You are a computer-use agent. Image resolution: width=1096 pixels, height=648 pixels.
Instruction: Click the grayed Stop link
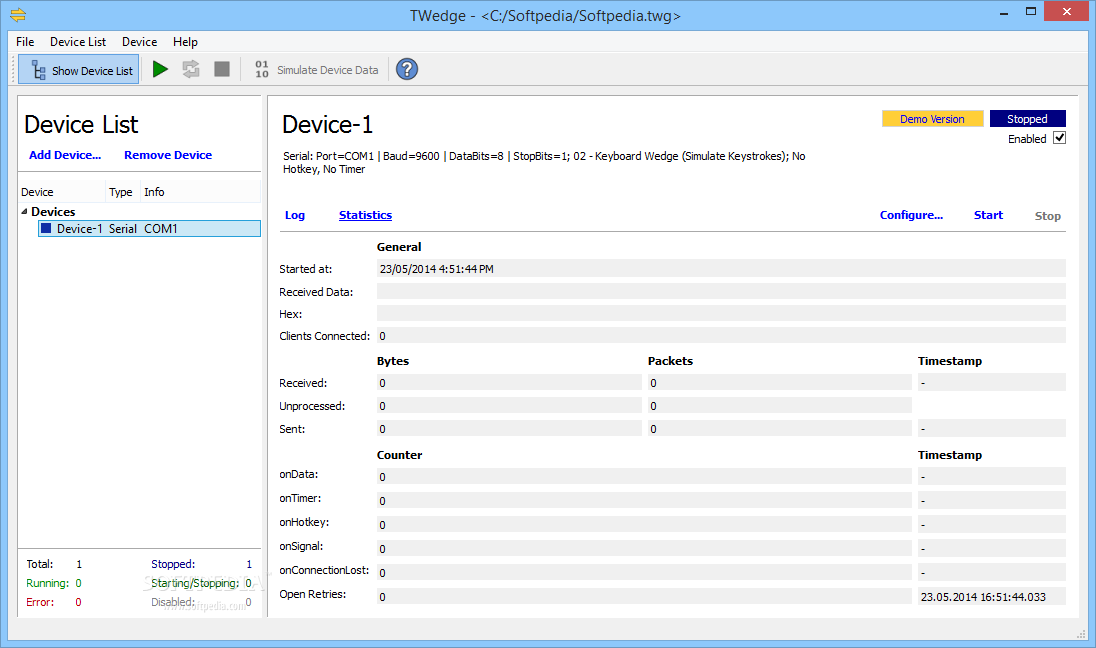(x=1047, y=216)
